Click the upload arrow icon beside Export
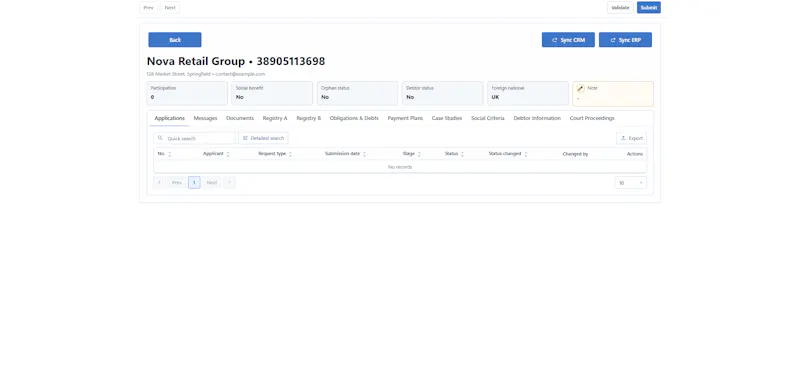 (623, 138)
